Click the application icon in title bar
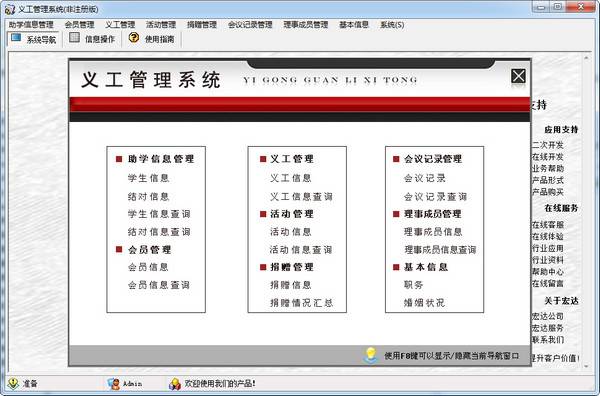This screenshot has width=600, height=396. [10, 9]
